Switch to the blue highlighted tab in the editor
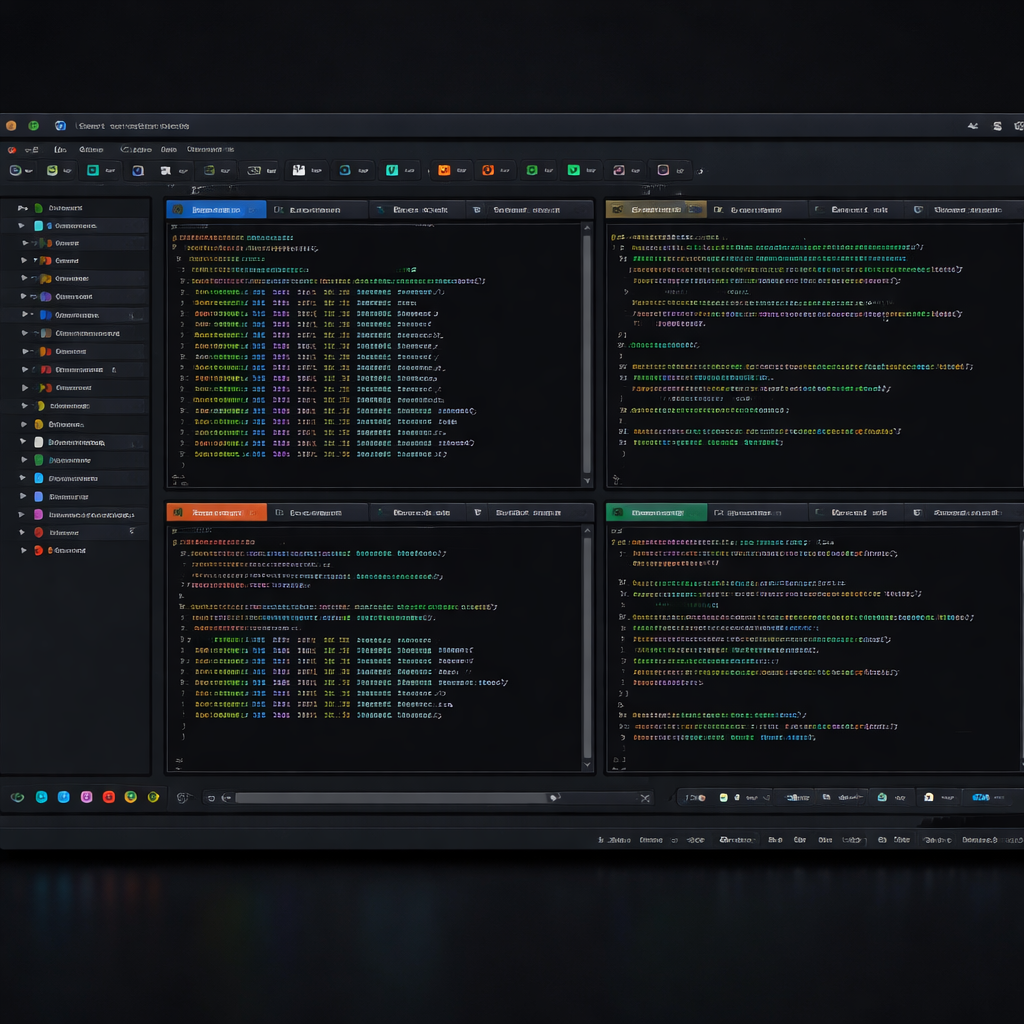Image resolution: width=1024 pixels, height=1024 pixels. (x=216, y=210)
